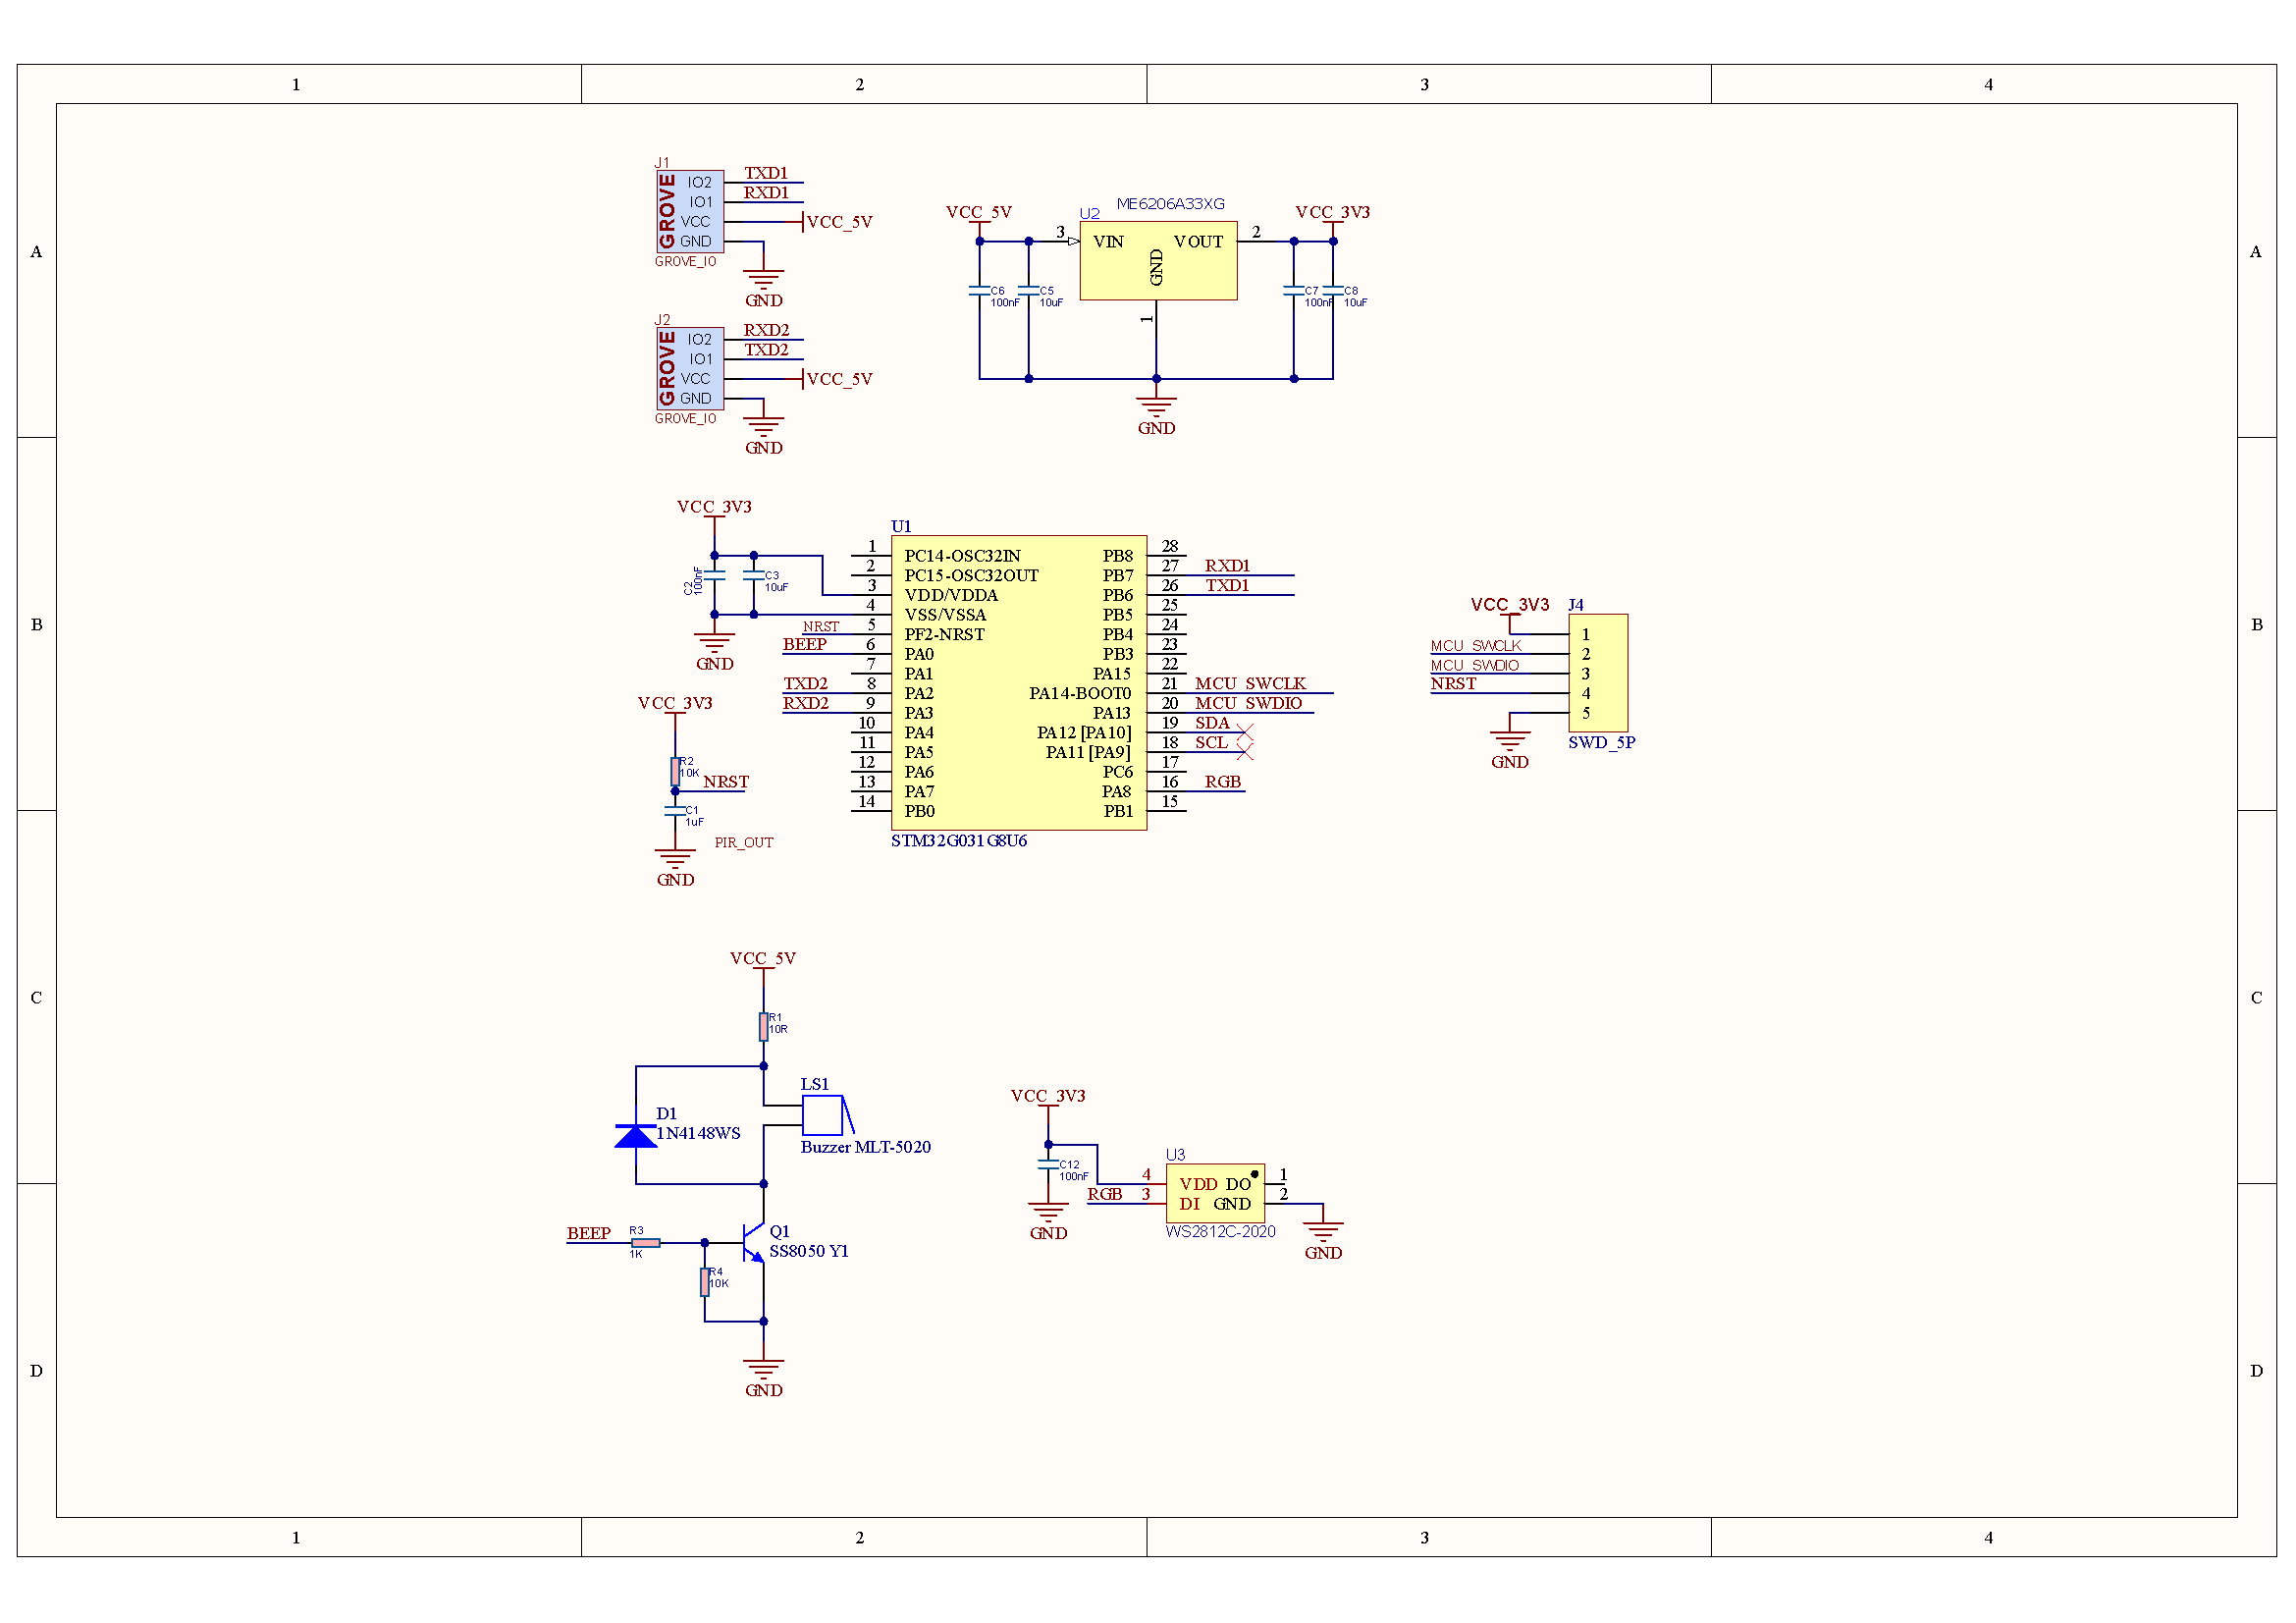
Task: Select the R1 10R resistor
Action: [x=763, y=1026]
